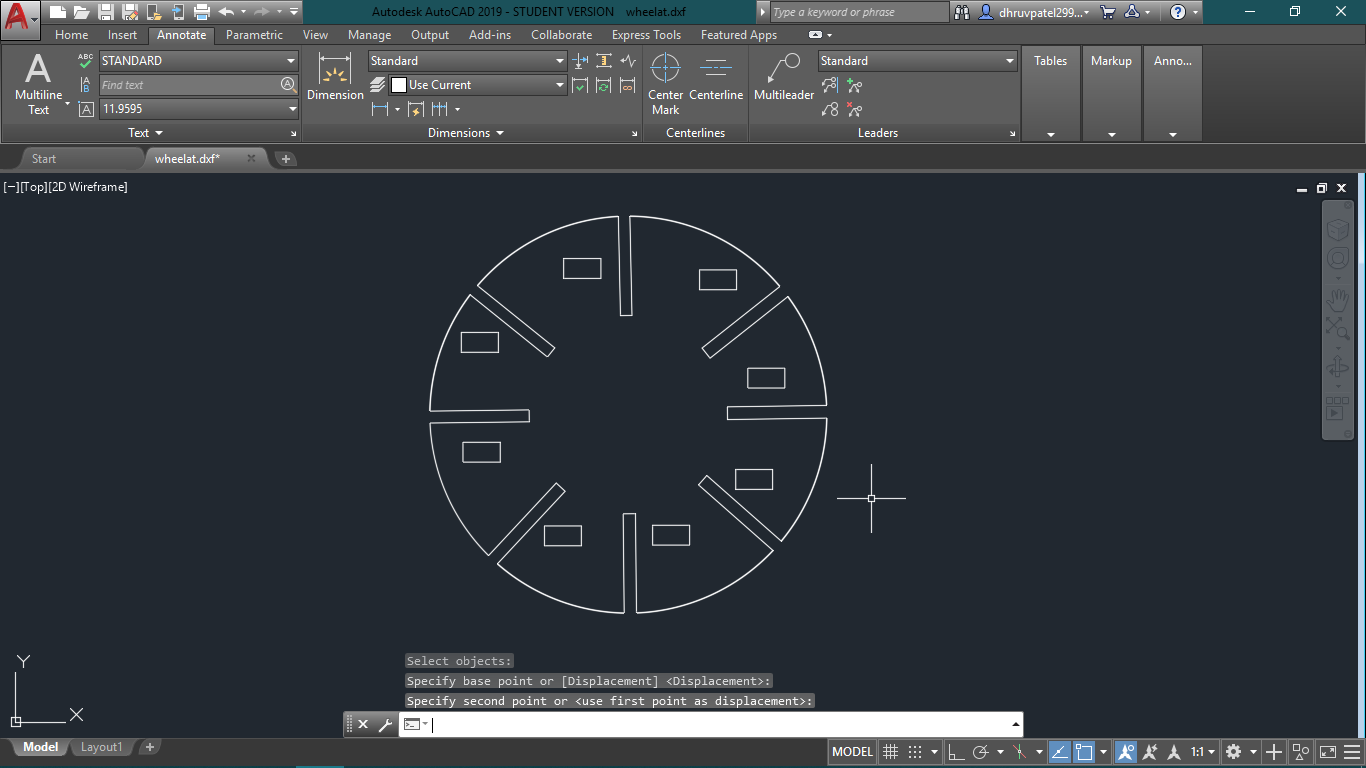
Task: Switch to the Express Tools tab
Action: pos(646,35)
